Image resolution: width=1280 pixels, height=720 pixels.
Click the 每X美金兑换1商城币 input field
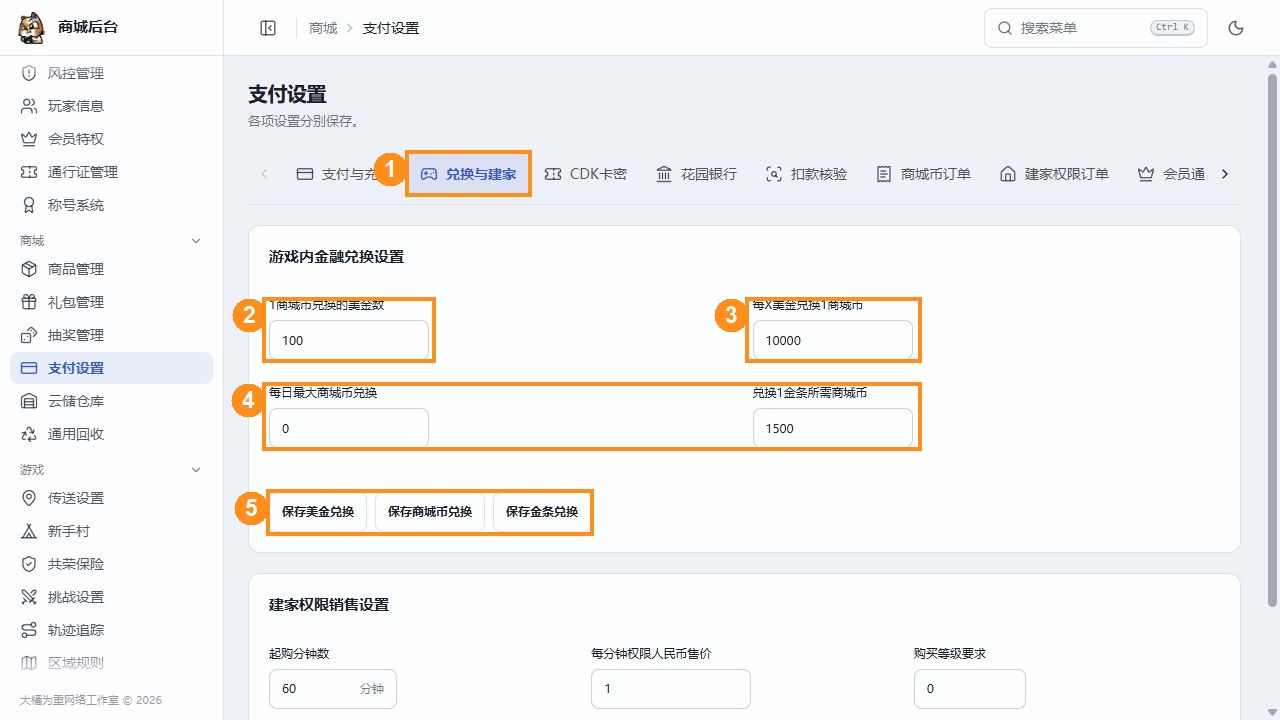point(833,340)
